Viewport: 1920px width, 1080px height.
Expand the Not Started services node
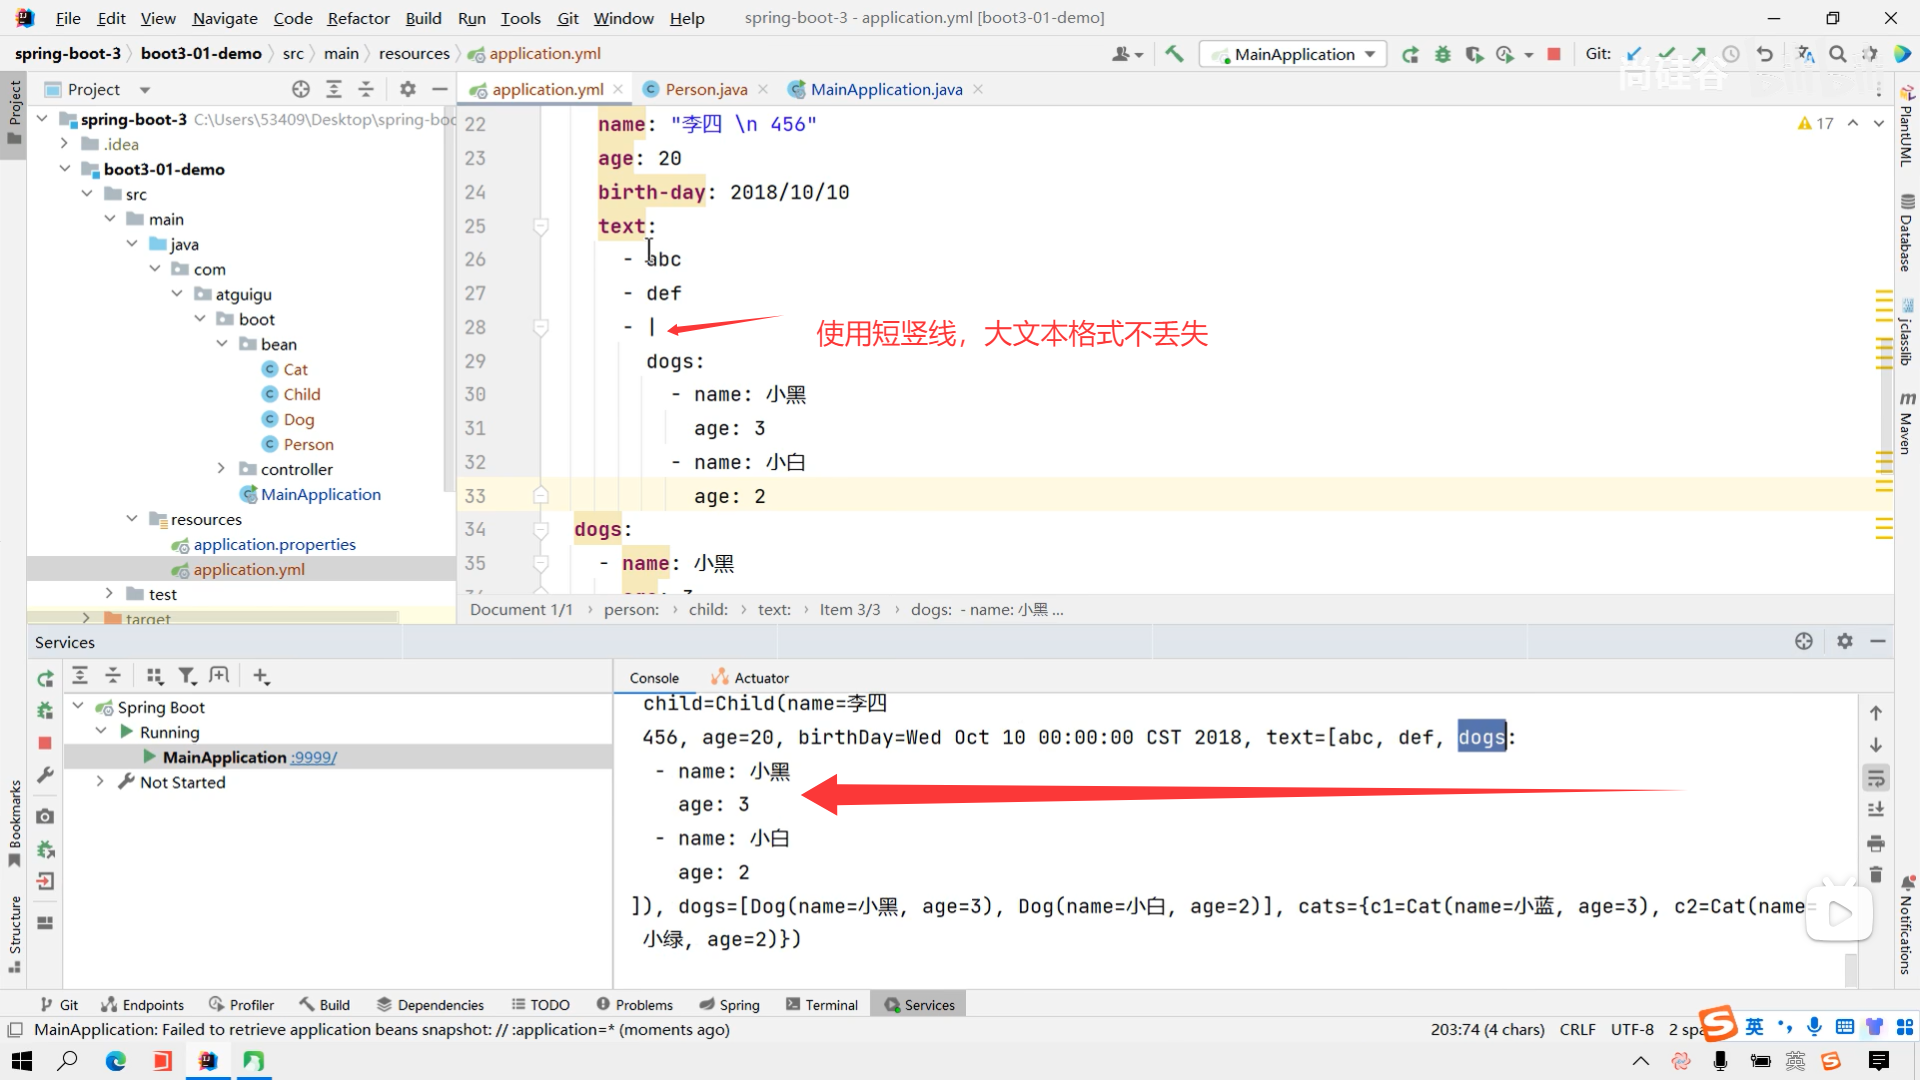click(100, 782)
